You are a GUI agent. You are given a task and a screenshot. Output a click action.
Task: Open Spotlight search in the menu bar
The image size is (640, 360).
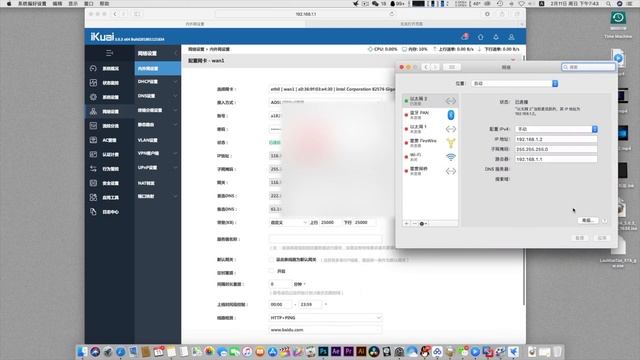[609, 3]
